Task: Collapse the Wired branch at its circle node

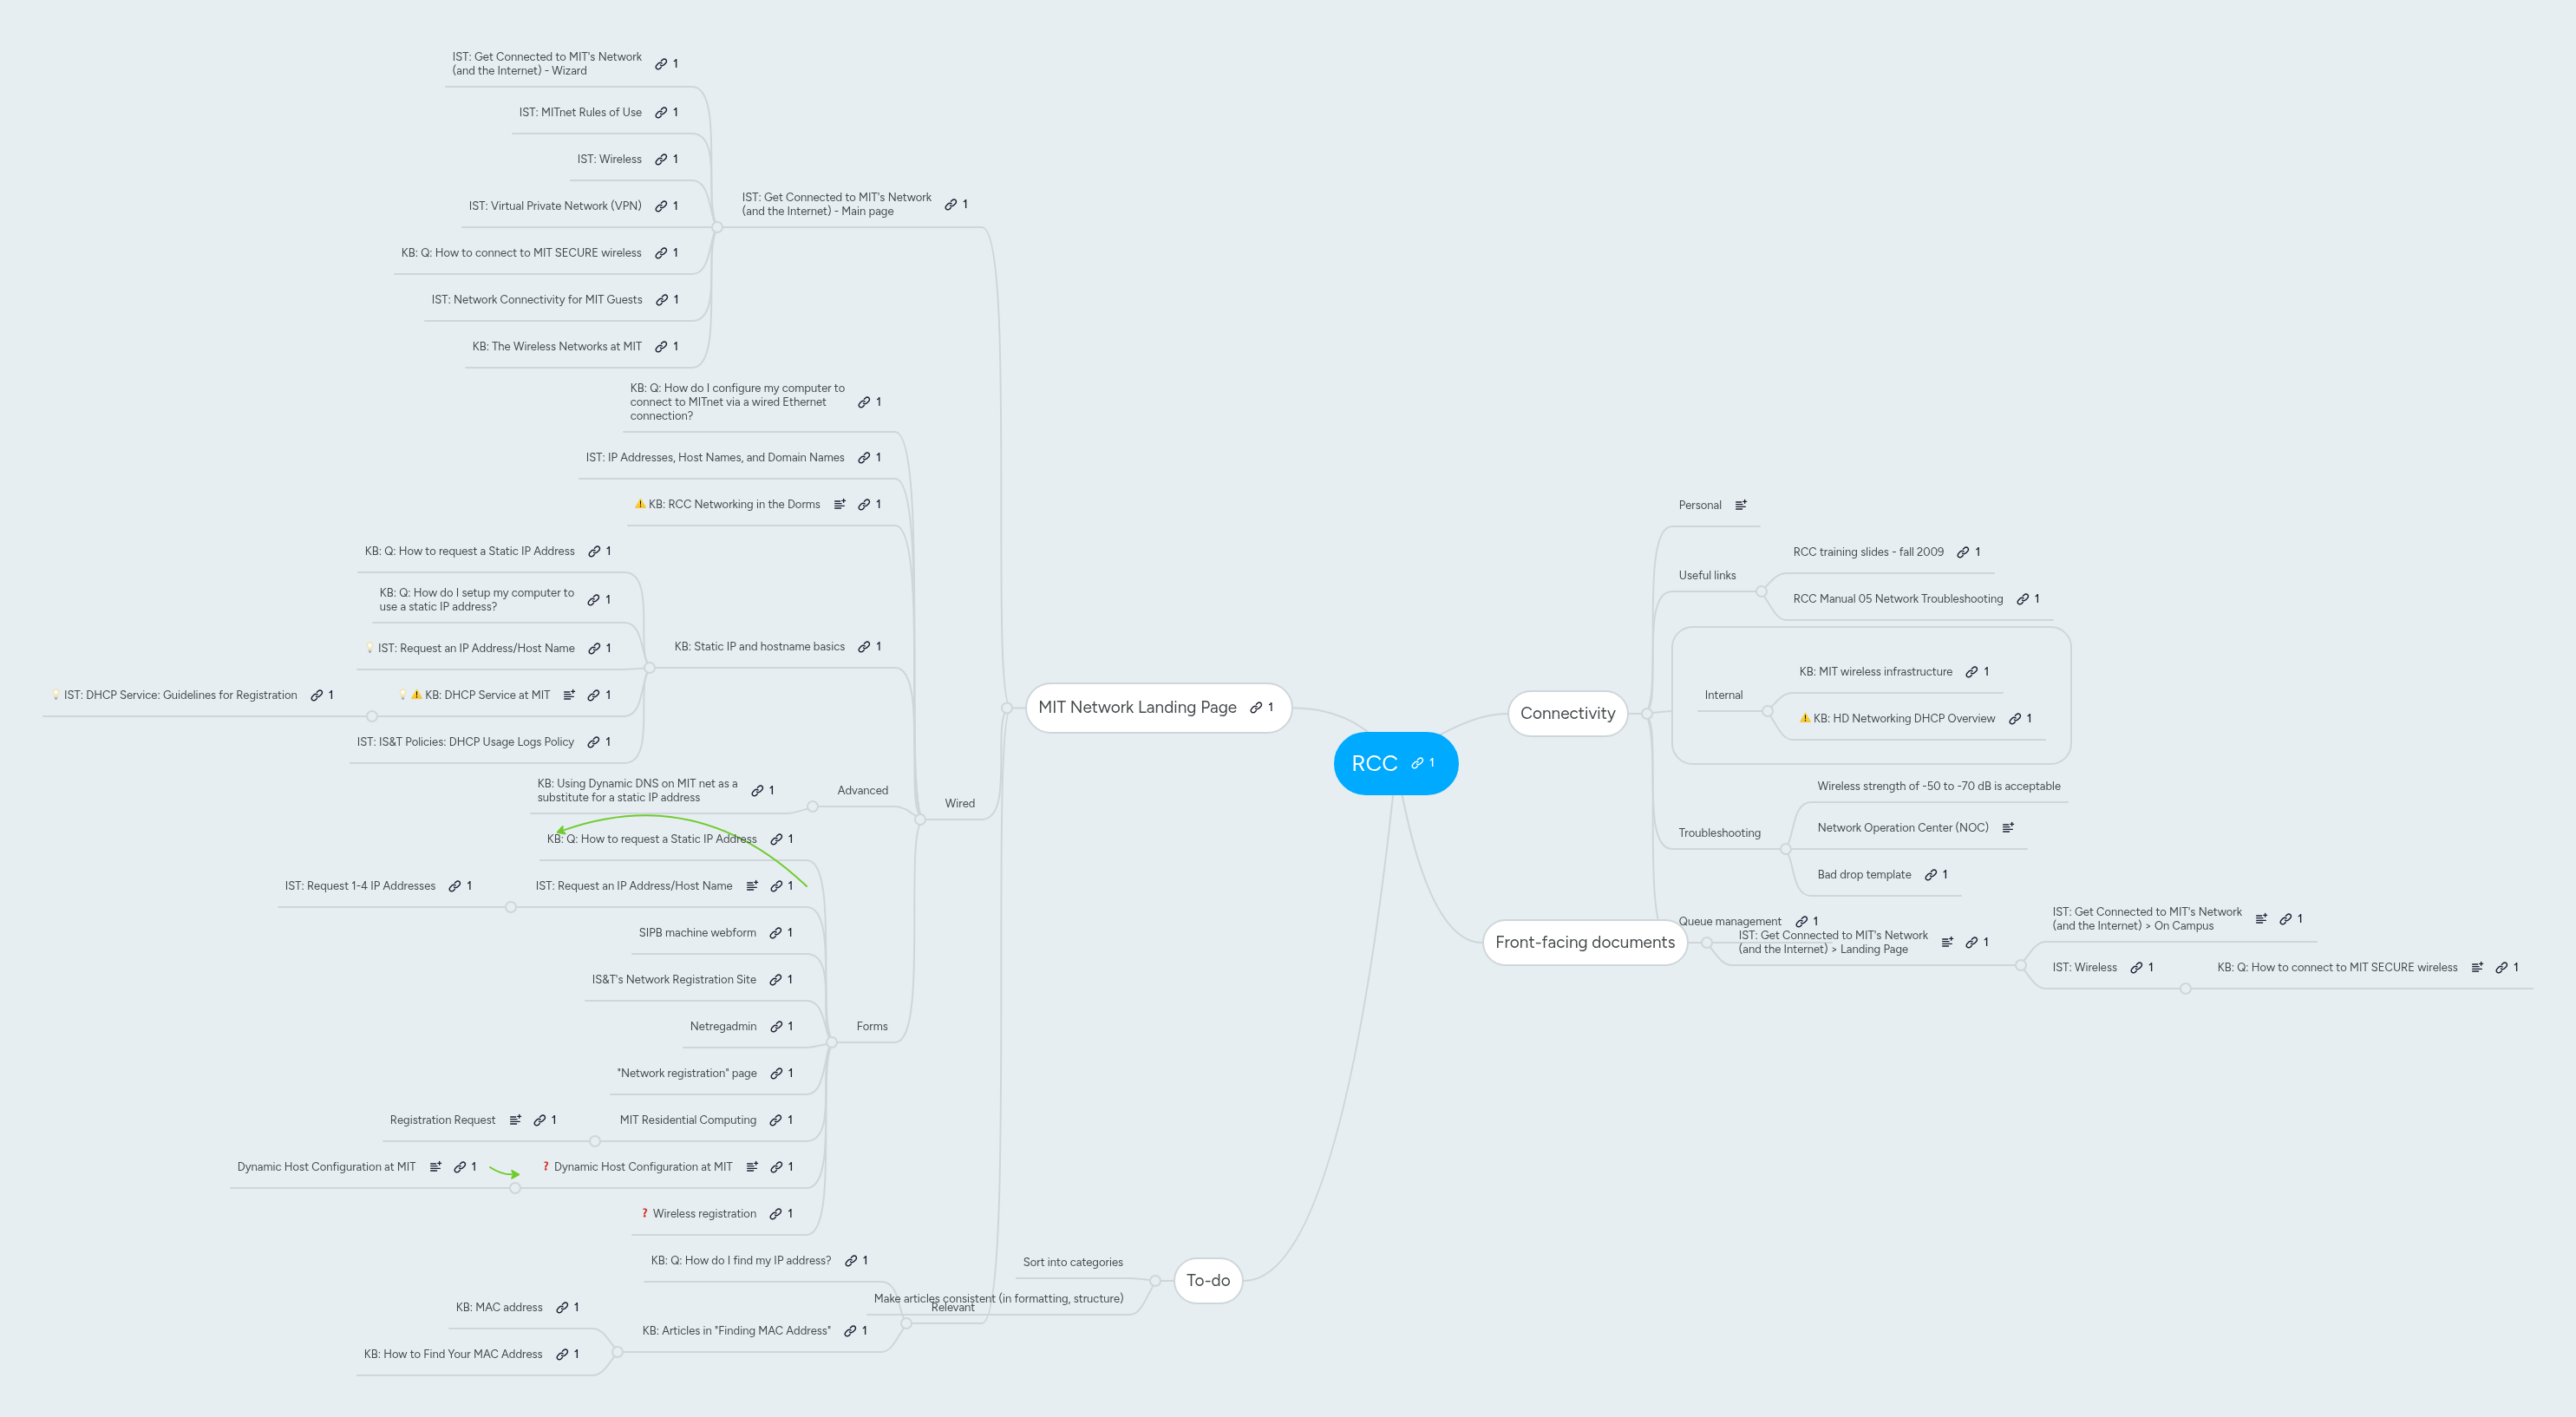Action: [x=920, y=819]
